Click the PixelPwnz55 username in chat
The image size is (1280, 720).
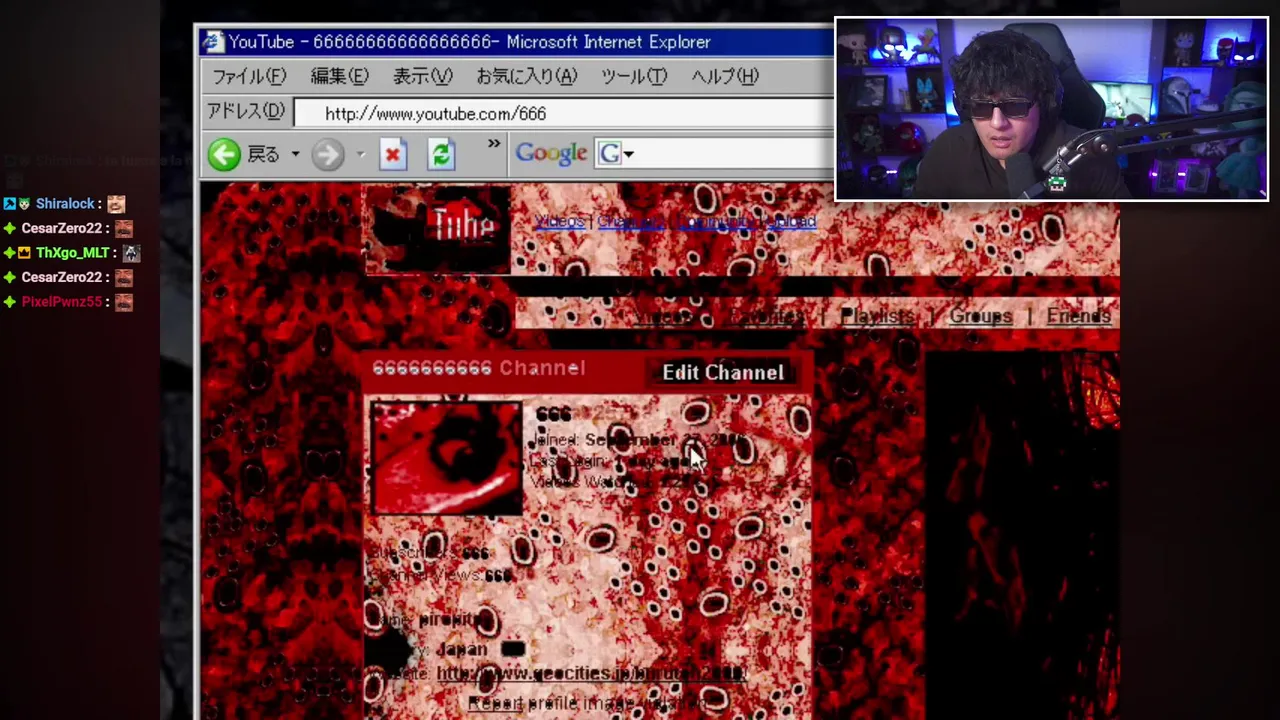tap(62, 302)
